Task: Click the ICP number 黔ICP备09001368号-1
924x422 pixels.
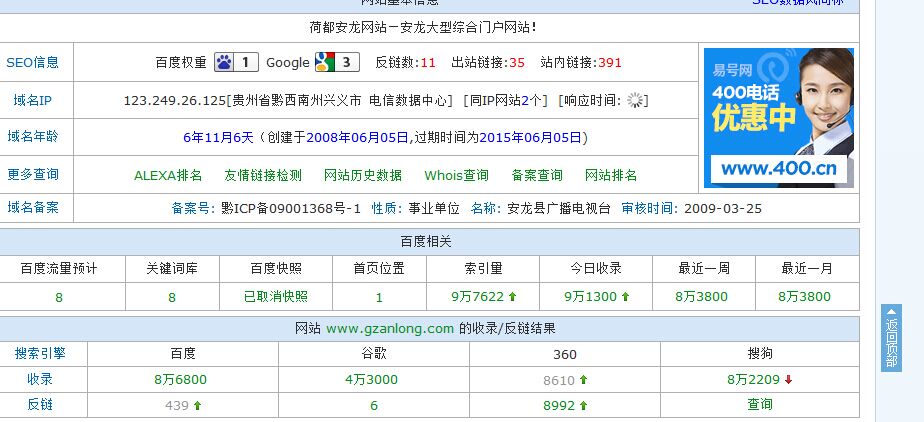Action: coord(291,209)
